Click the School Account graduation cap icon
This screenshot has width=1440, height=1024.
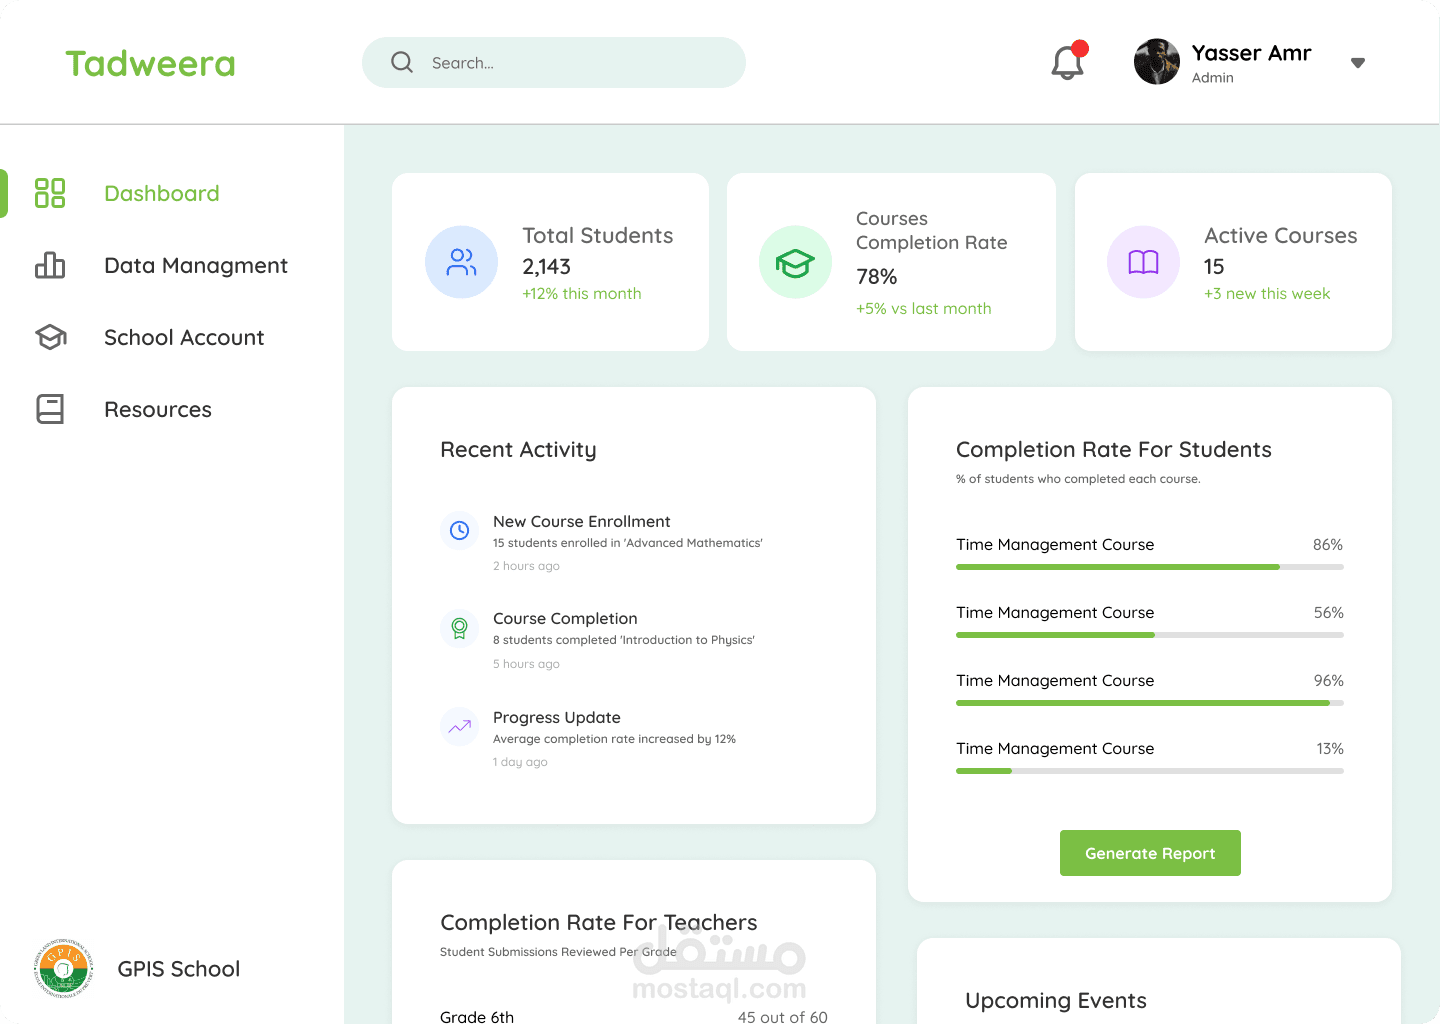tap(51, 337)
